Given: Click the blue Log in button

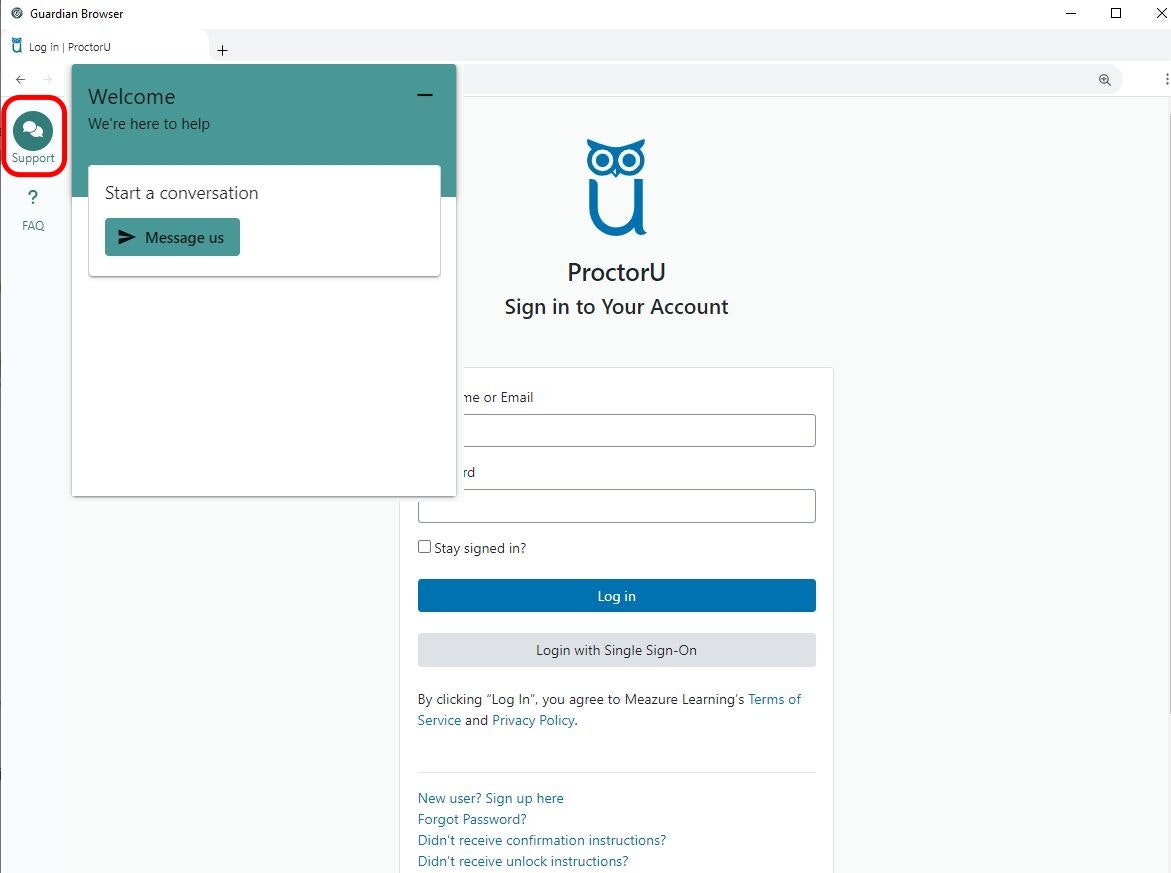Looking at the screenshot, I should pyautogui.click(x=616, y=595).
